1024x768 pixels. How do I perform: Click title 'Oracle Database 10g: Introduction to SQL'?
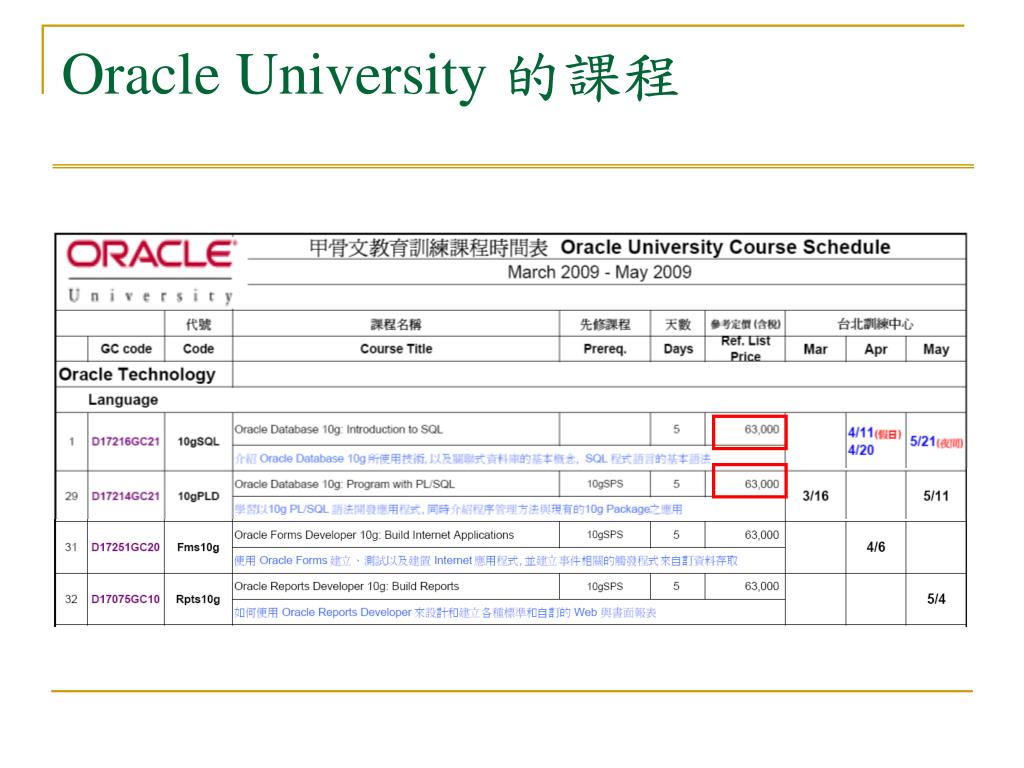338,429
